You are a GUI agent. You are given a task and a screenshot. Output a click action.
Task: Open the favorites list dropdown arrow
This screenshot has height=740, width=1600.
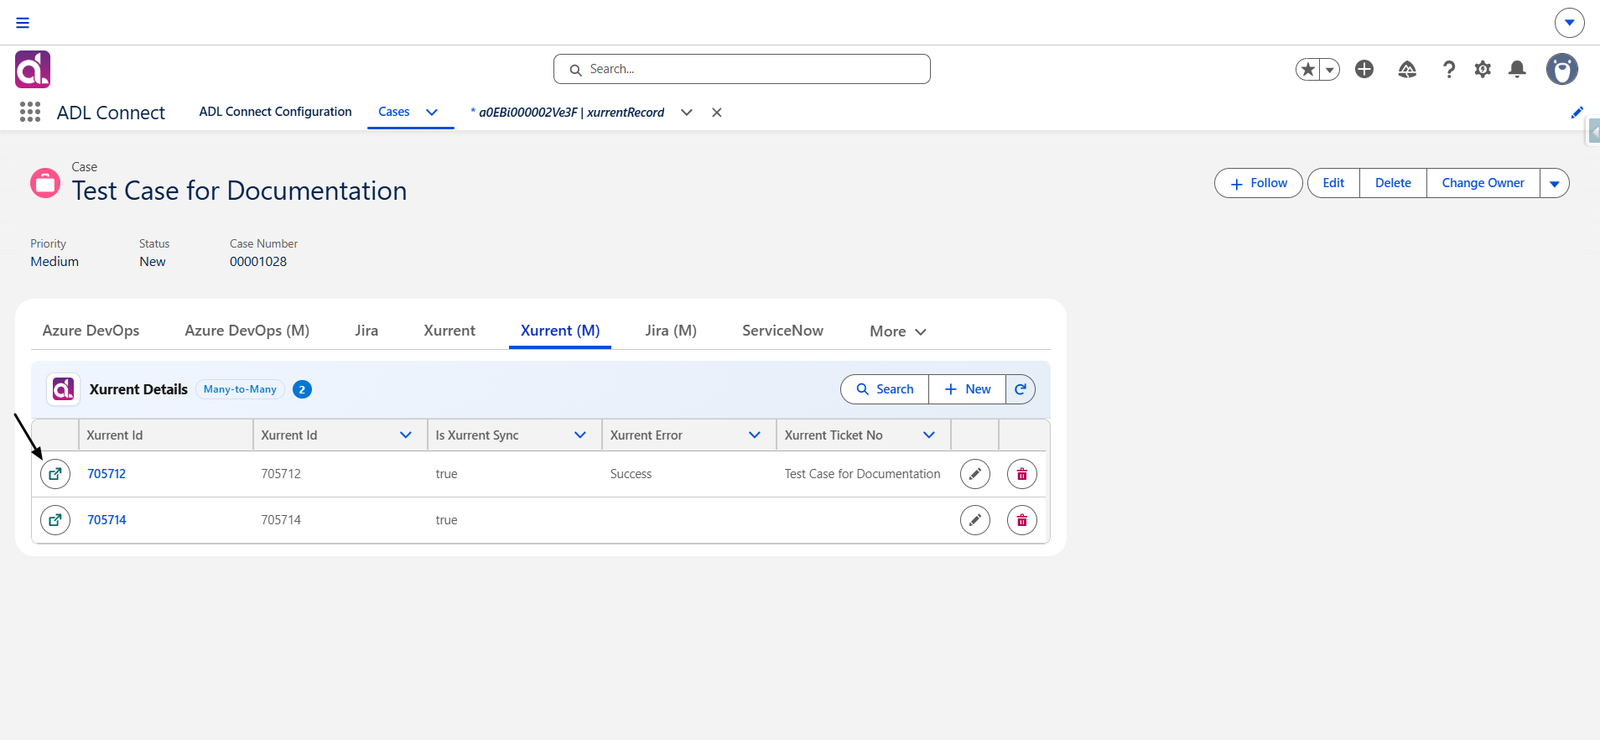click(x=1330, y=69)
